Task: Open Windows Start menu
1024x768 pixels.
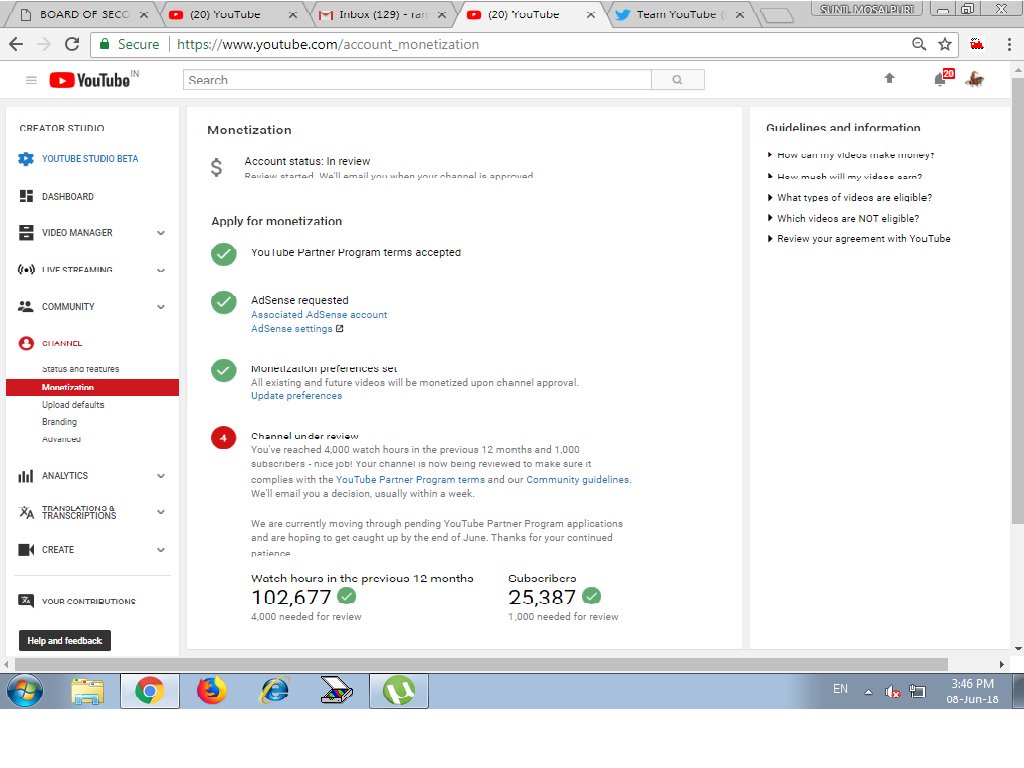Action: [25, 690]
